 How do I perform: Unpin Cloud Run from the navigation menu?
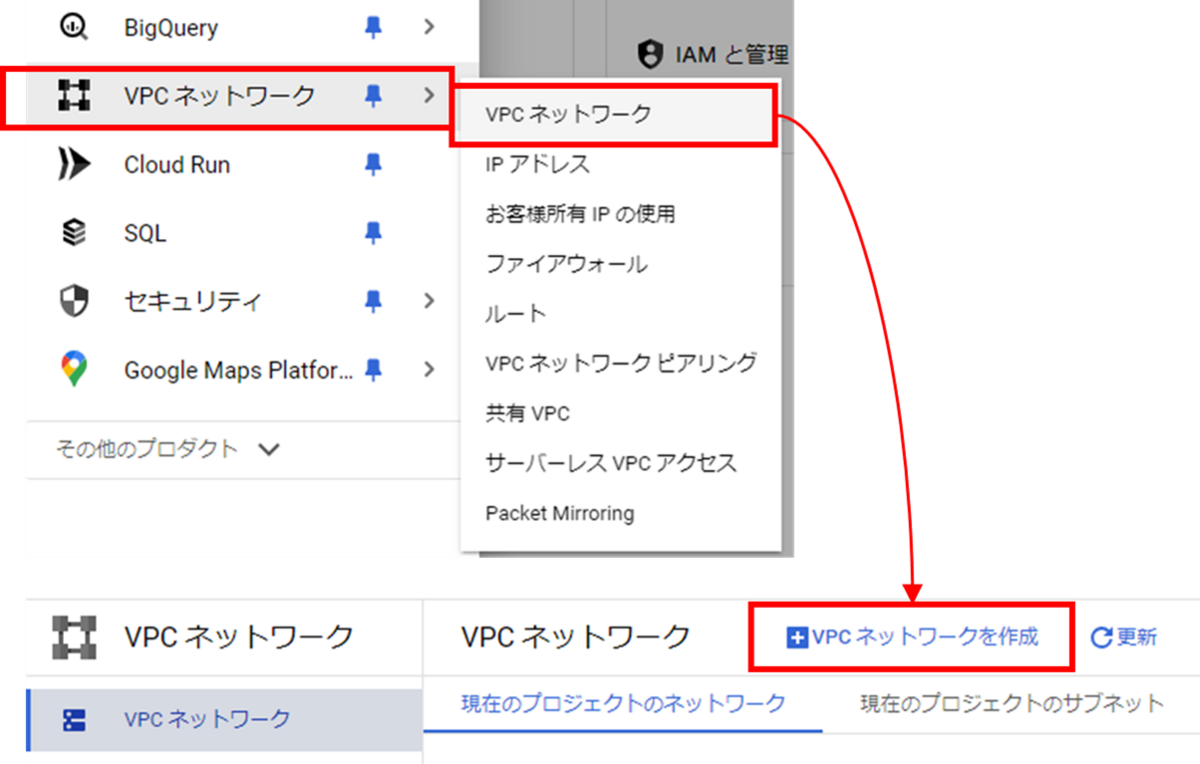coord(373,164)
